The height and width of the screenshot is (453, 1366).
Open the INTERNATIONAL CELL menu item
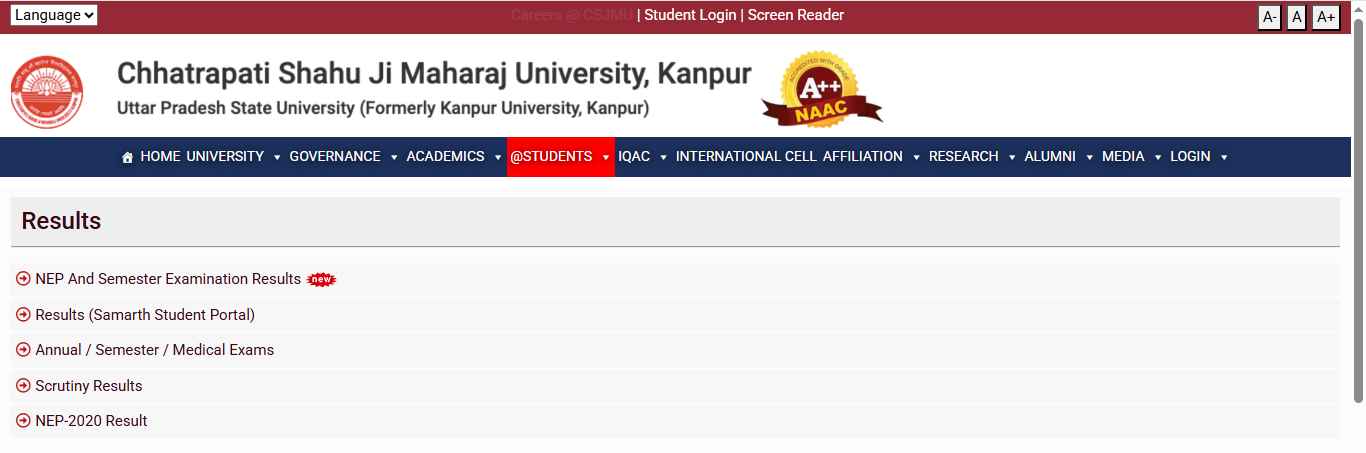click(747, 157)
